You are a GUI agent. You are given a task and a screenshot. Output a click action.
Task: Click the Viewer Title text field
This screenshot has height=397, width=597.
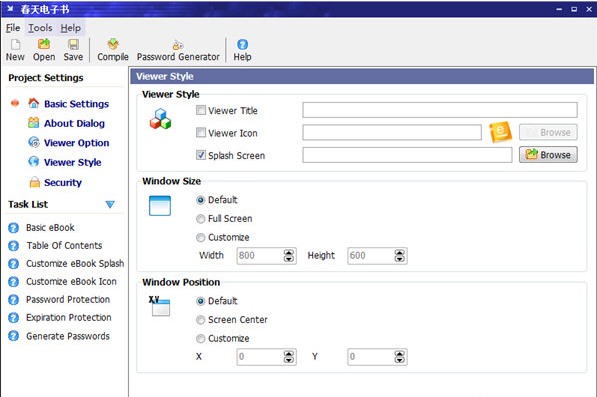440,110
